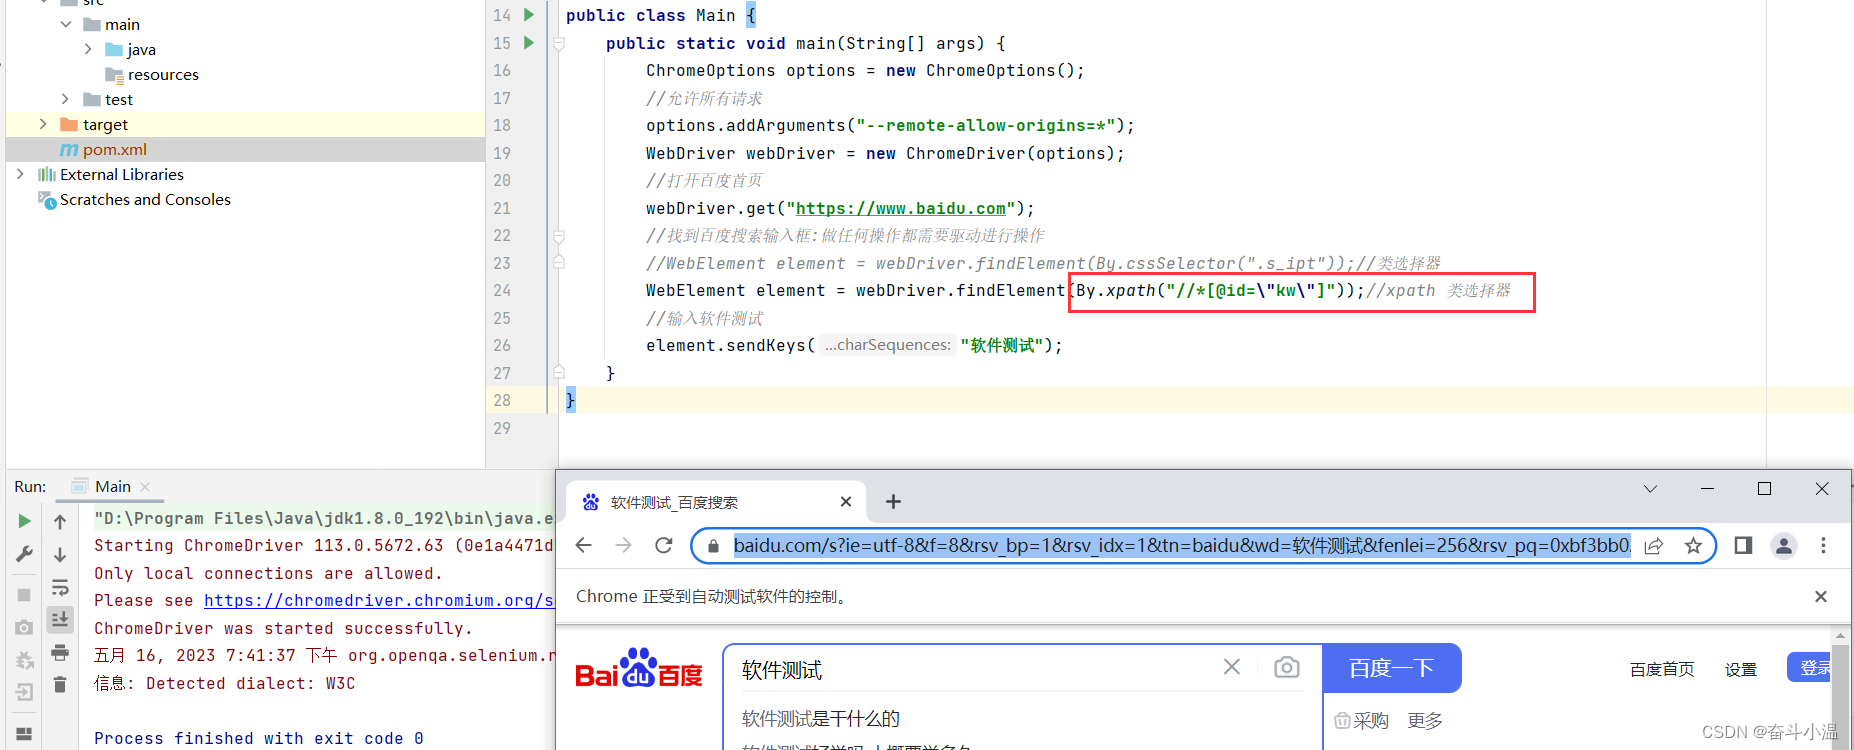This screenshot has height=750, width=1854.
Task: Select the resources folder
Action: 163,74
